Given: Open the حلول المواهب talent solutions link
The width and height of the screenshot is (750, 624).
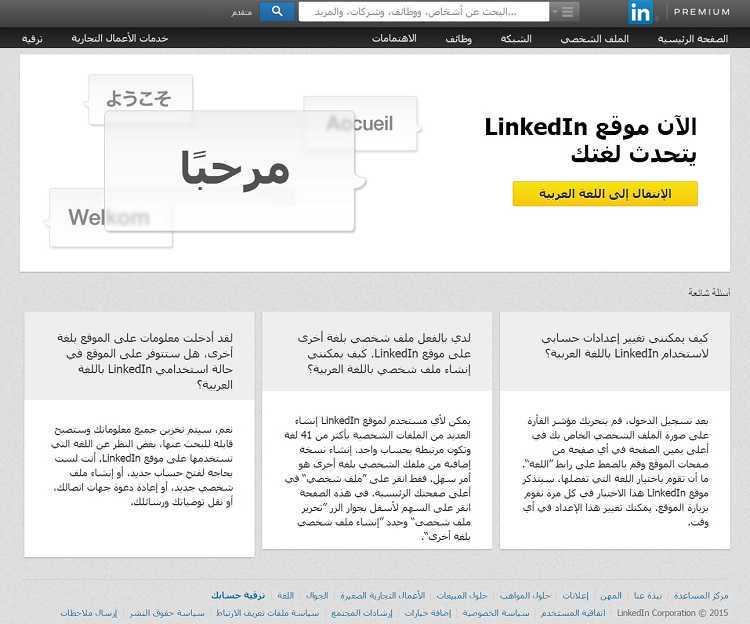Looking at the screenshot, I should coord(525,596).
